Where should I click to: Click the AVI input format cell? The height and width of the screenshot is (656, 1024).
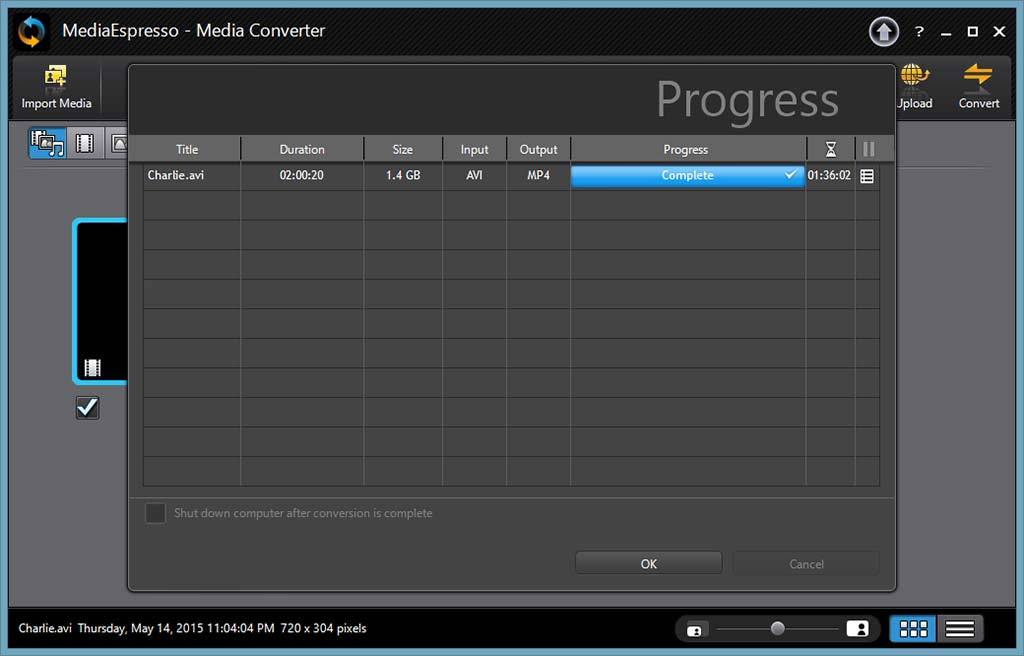tap(474, 175)
